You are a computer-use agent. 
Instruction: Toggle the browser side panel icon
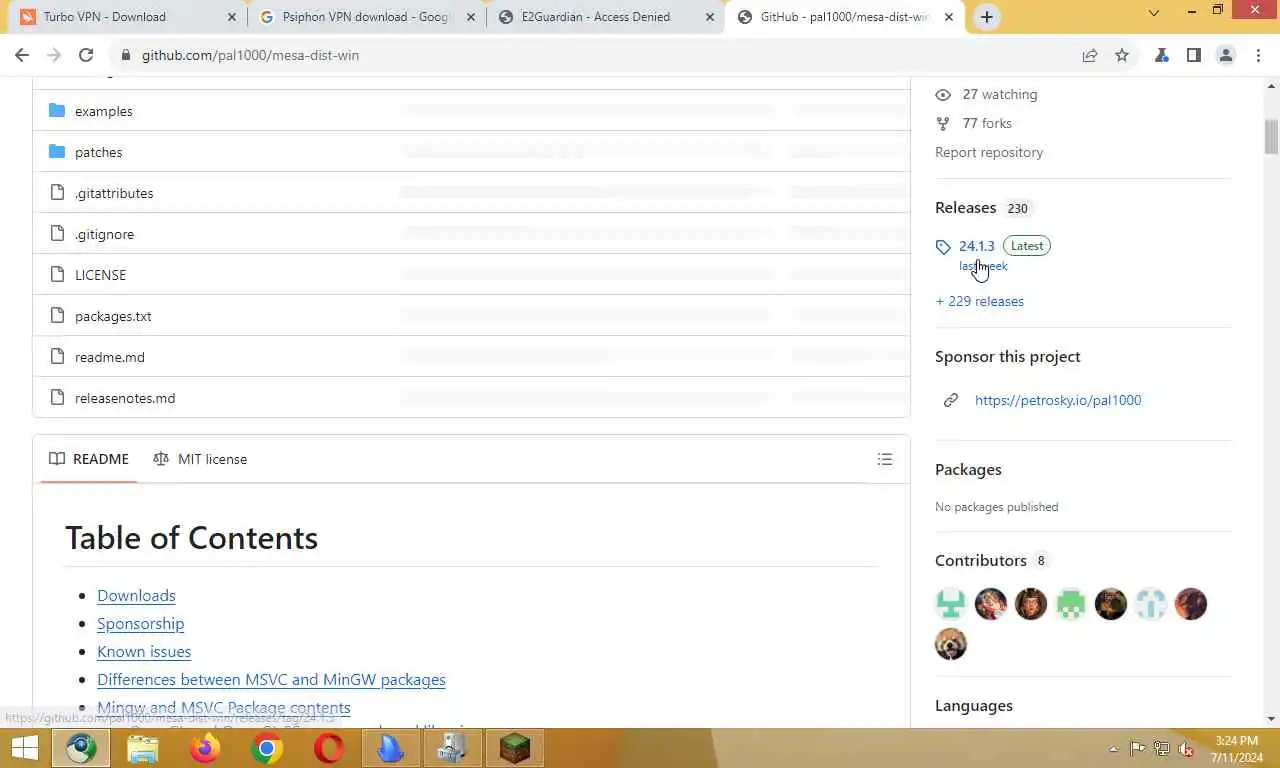[x=1194, y=55]
